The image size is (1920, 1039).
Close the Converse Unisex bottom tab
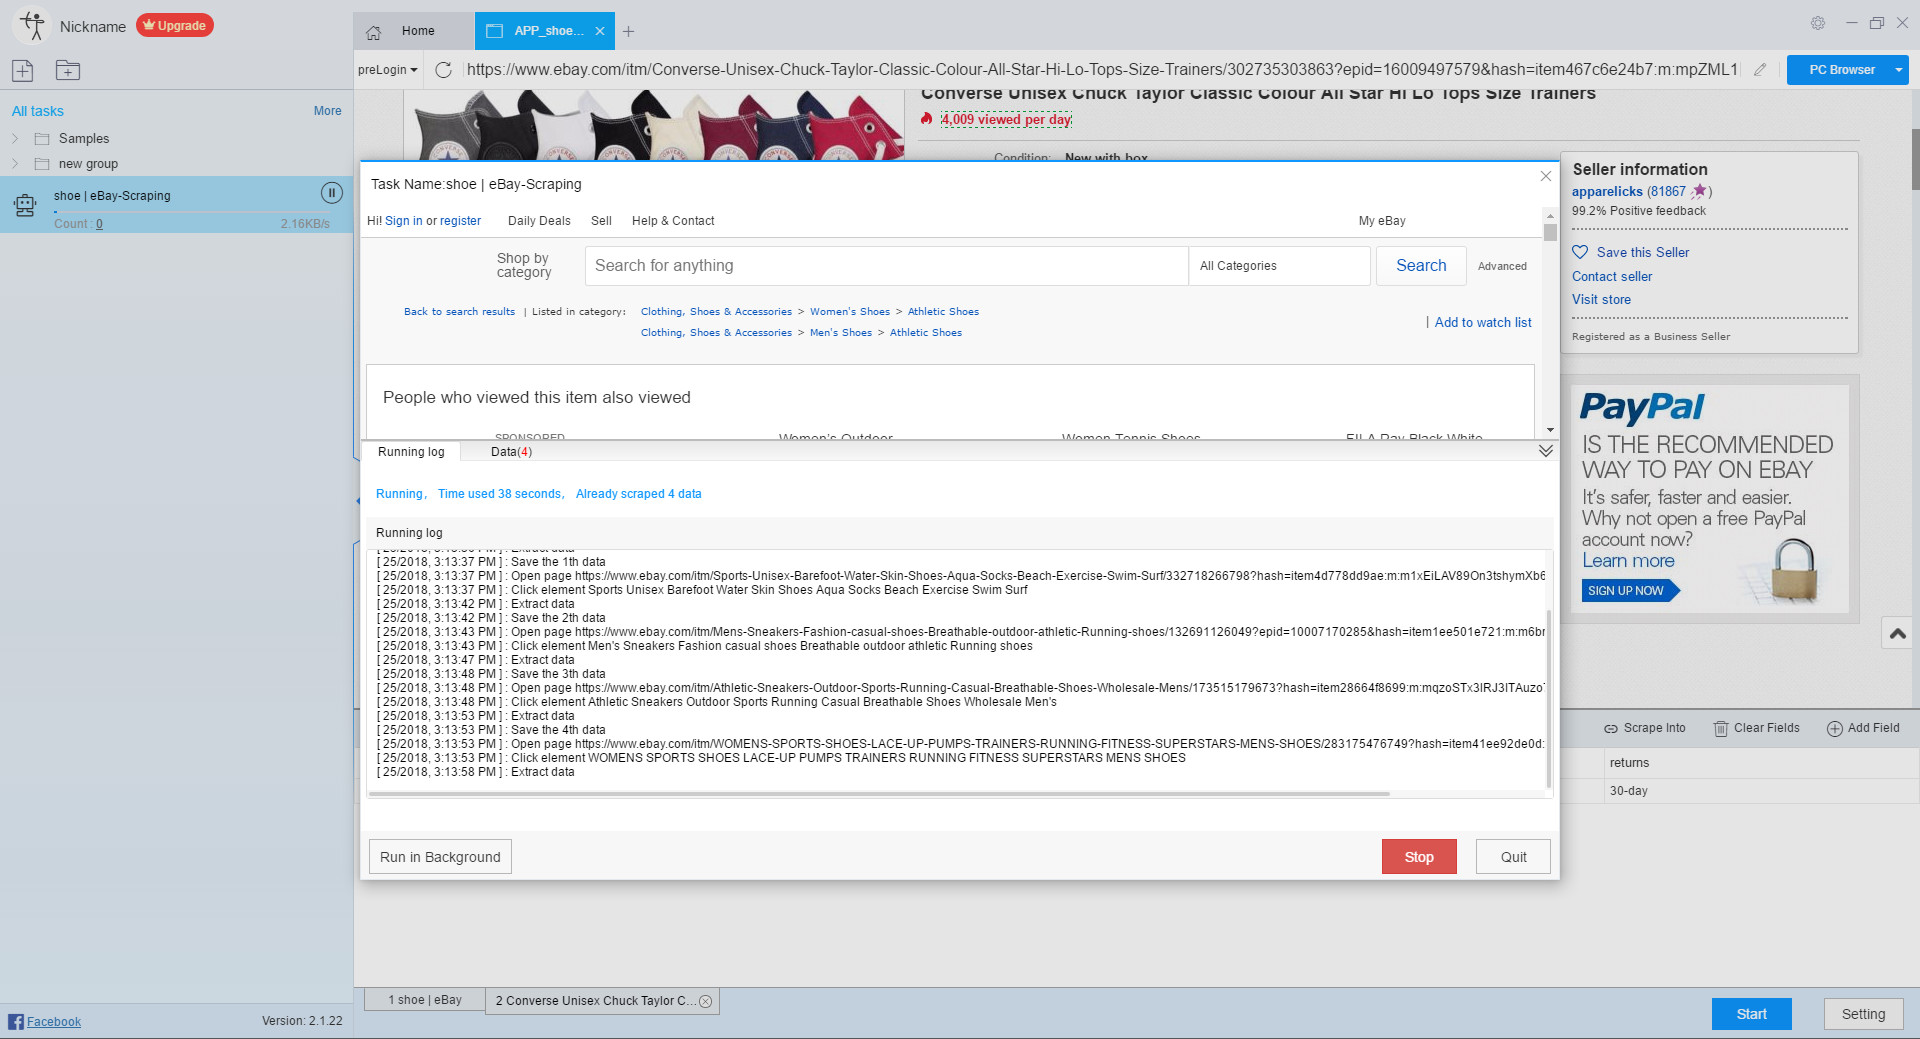click(705, 1001)
